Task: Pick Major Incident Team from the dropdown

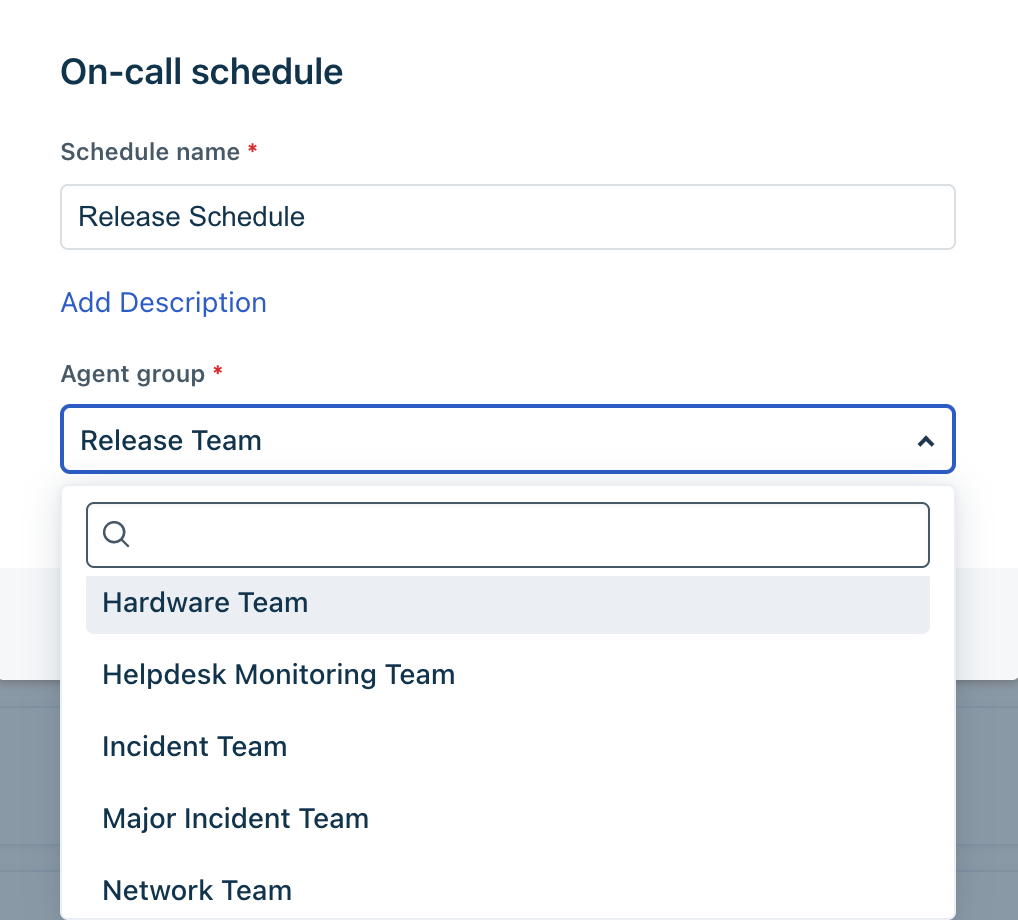Action: [x=235, y=818]
